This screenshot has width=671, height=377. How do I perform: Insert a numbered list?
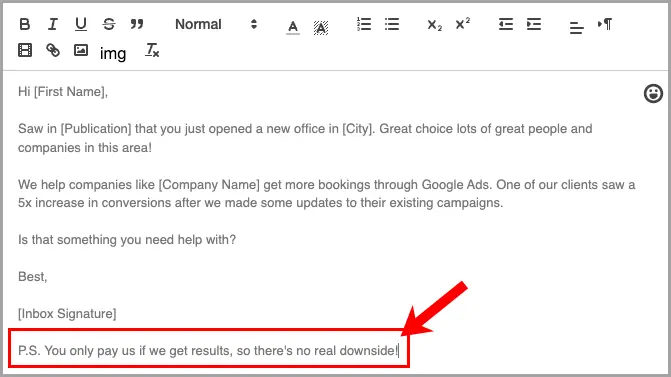click(364, 24)
